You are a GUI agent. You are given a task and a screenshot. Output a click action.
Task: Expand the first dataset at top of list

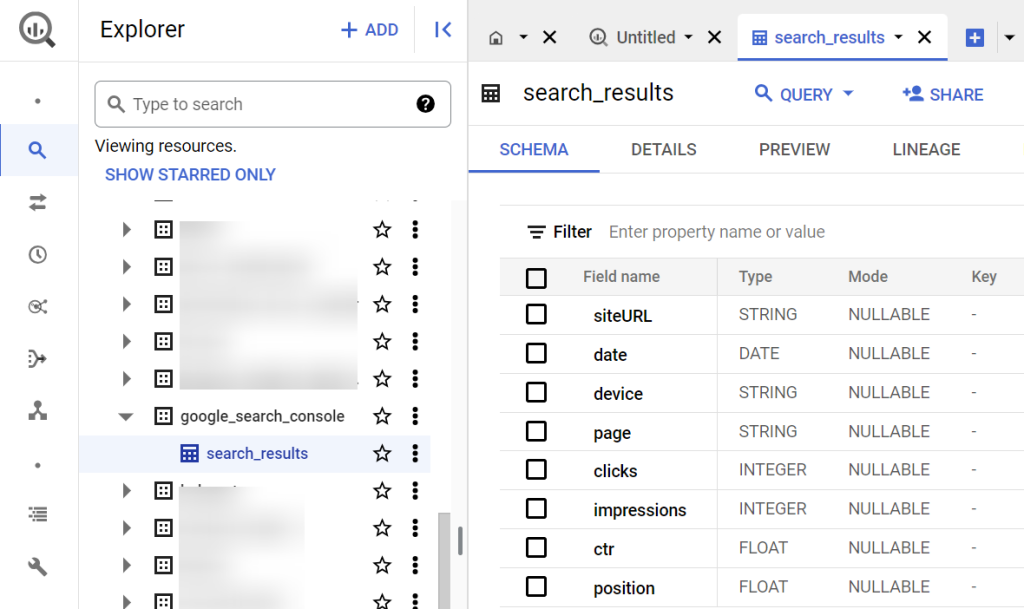point(127,229)
